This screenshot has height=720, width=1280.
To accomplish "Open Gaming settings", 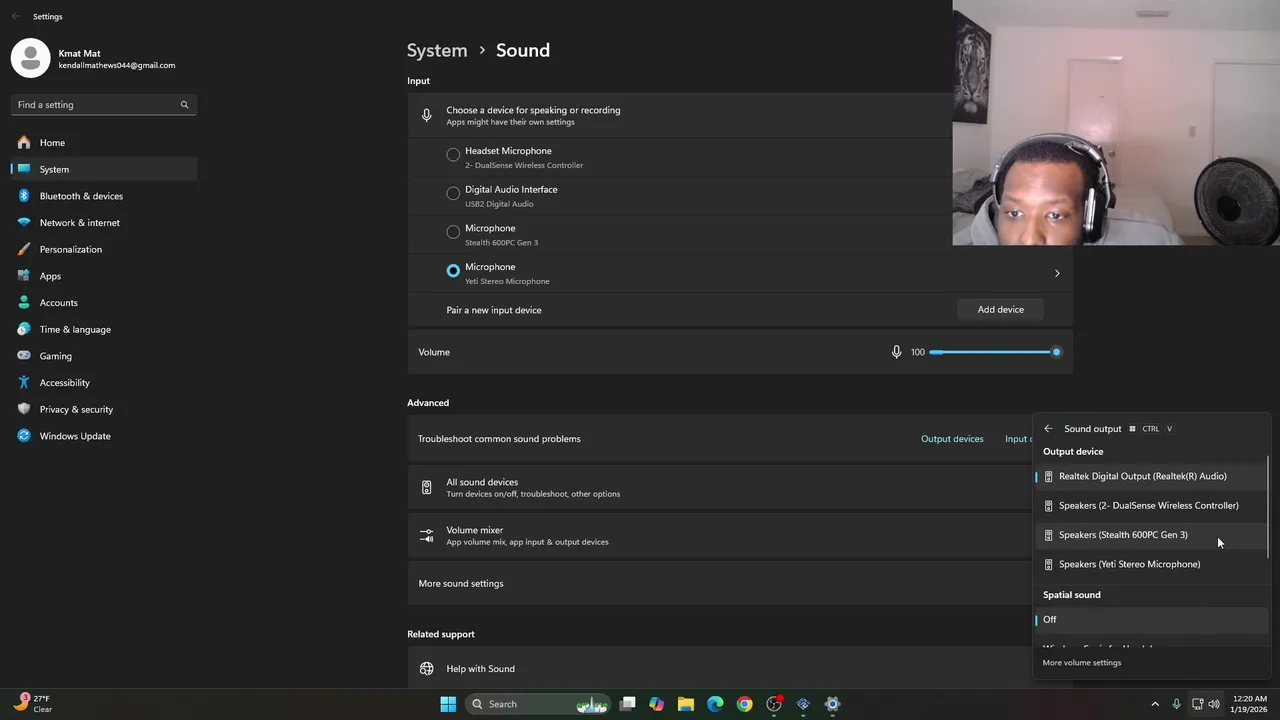I will click(104, 356).
